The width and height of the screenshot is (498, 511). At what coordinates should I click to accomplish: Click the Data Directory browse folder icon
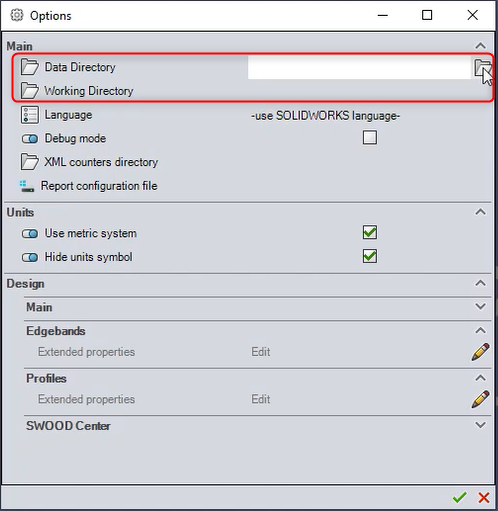click(x=482, y=67)
